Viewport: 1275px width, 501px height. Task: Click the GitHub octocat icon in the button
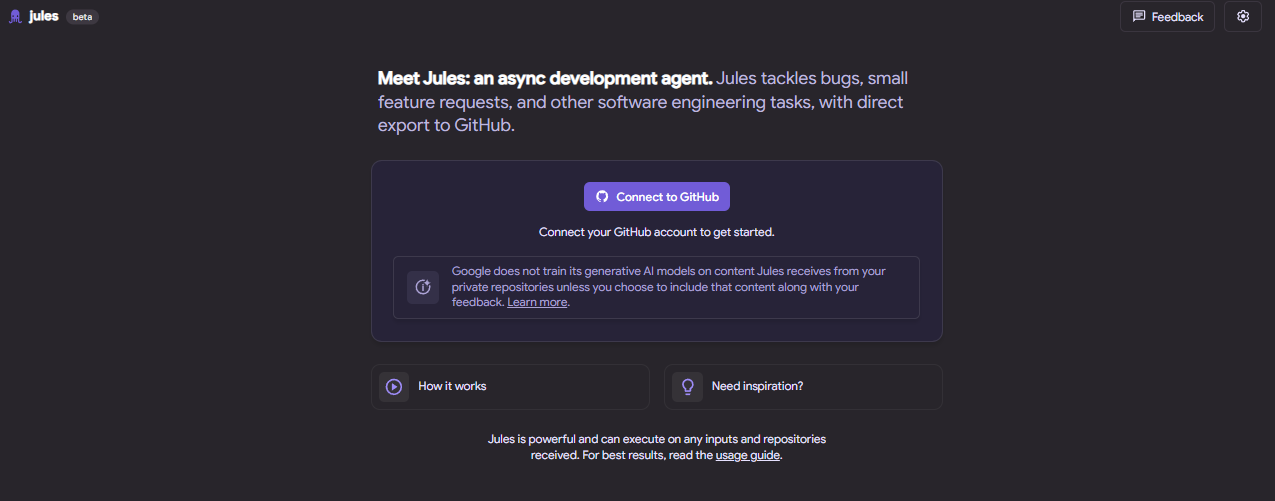coord(602,197)
